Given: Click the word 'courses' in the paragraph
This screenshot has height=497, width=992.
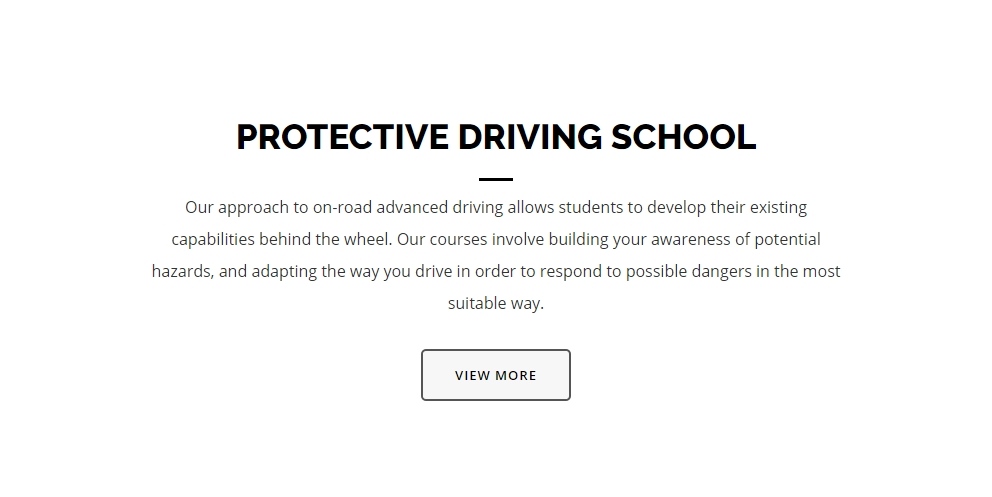Looking at the screenshot, I should coord(459,240).
